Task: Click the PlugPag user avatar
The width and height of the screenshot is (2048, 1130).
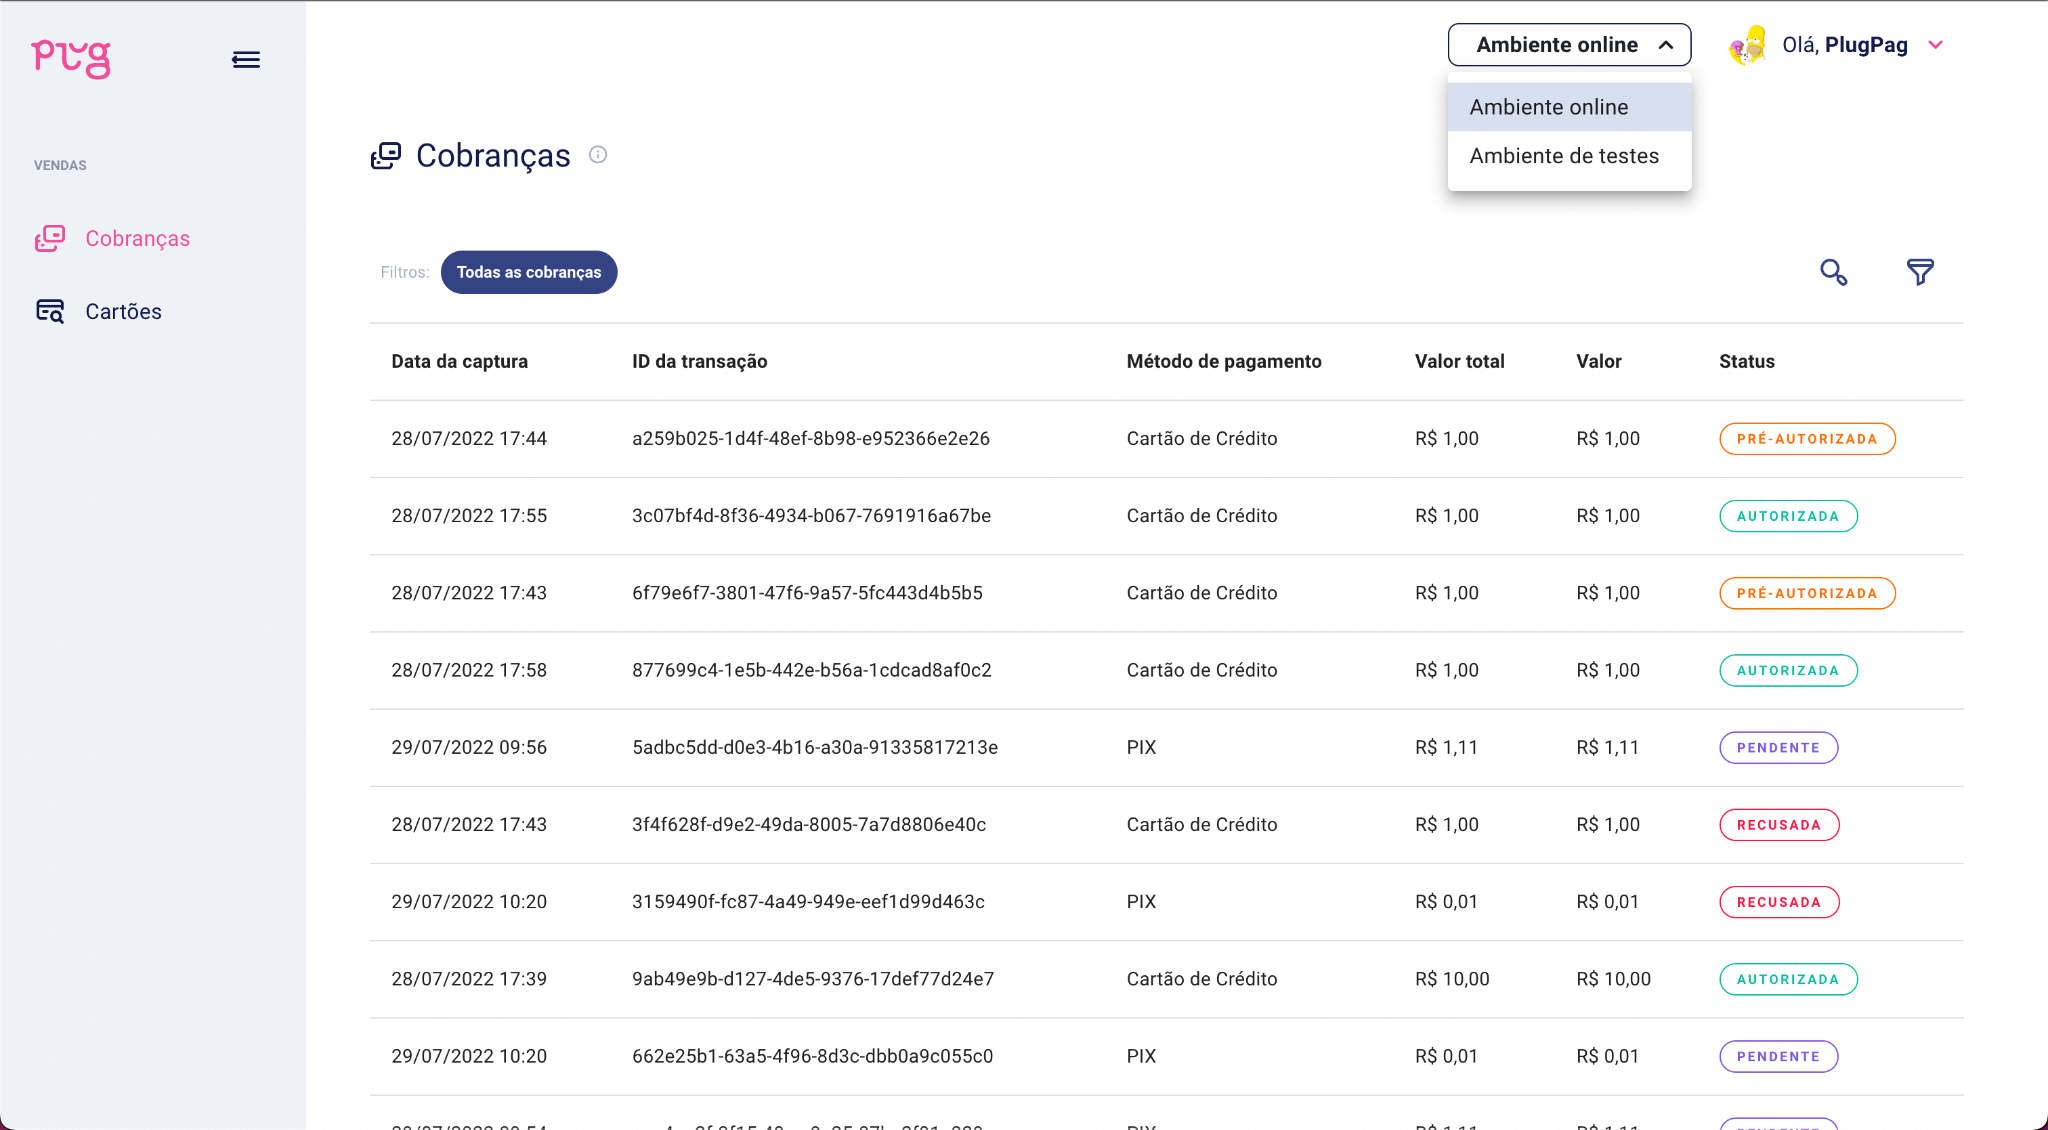Action: (x=1748, y=46)
